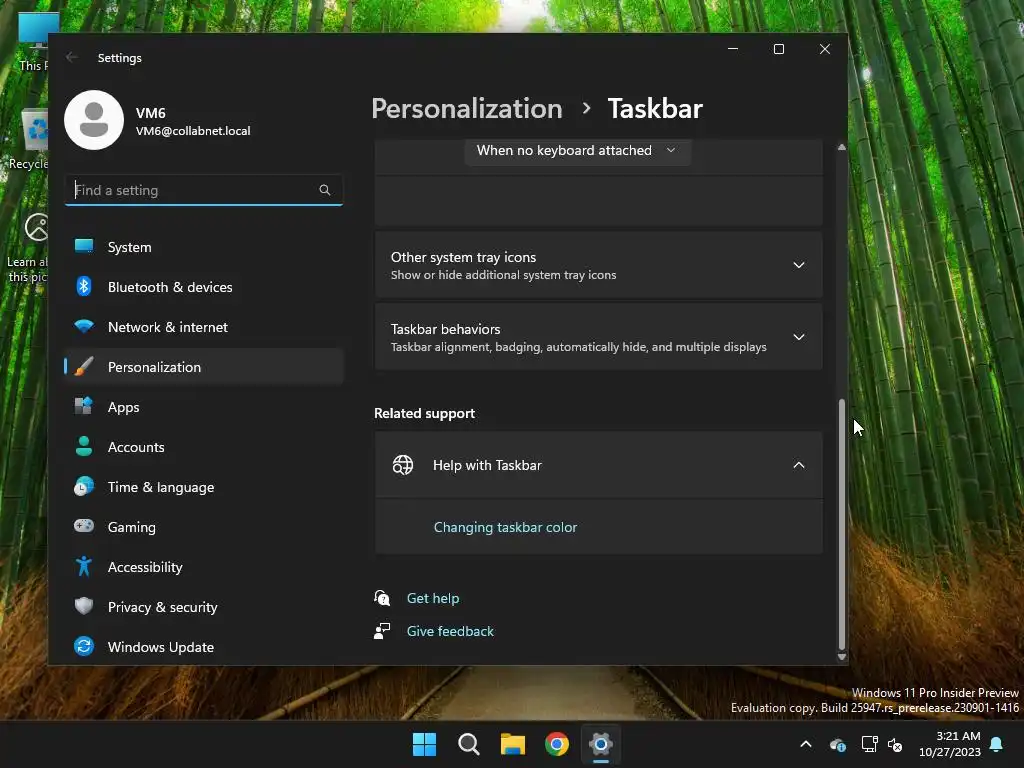
Task: Open the Windows Start button on taskbar
Action: pyautogui.click(x=424, y=744)
